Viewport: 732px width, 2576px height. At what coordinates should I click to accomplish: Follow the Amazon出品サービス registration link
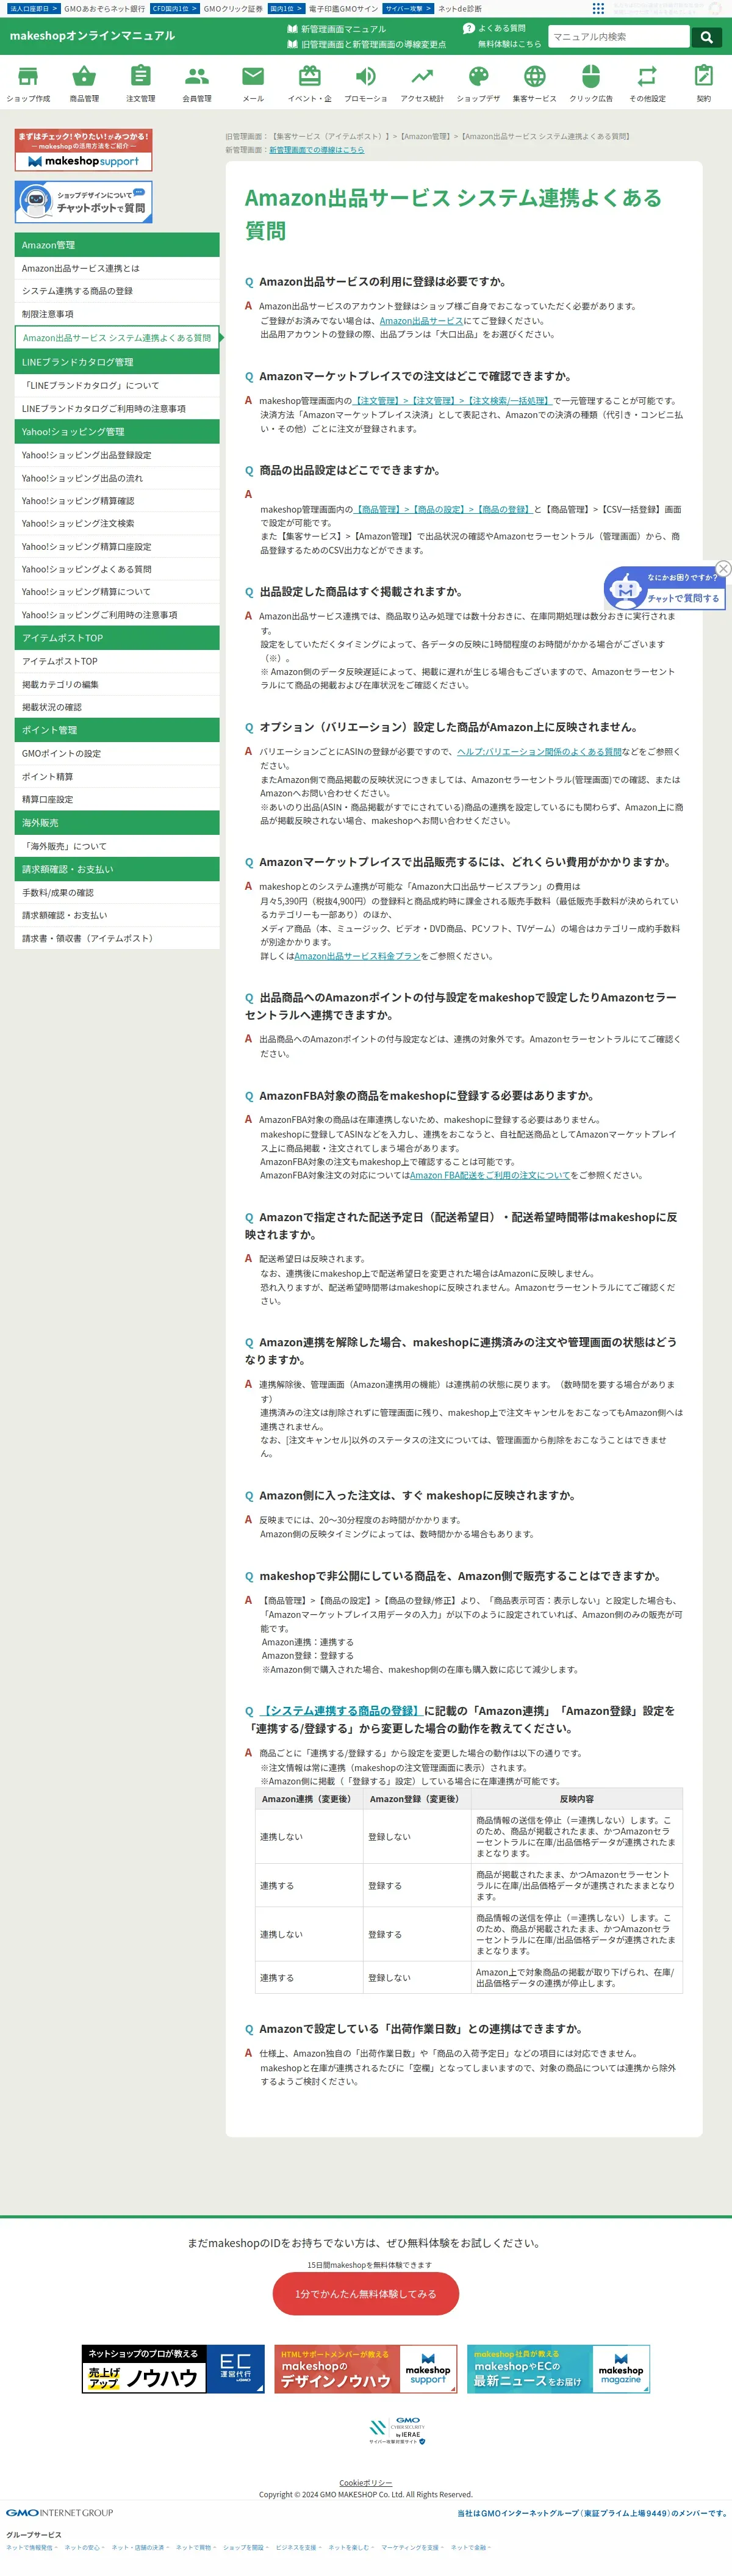coord(421,321)
